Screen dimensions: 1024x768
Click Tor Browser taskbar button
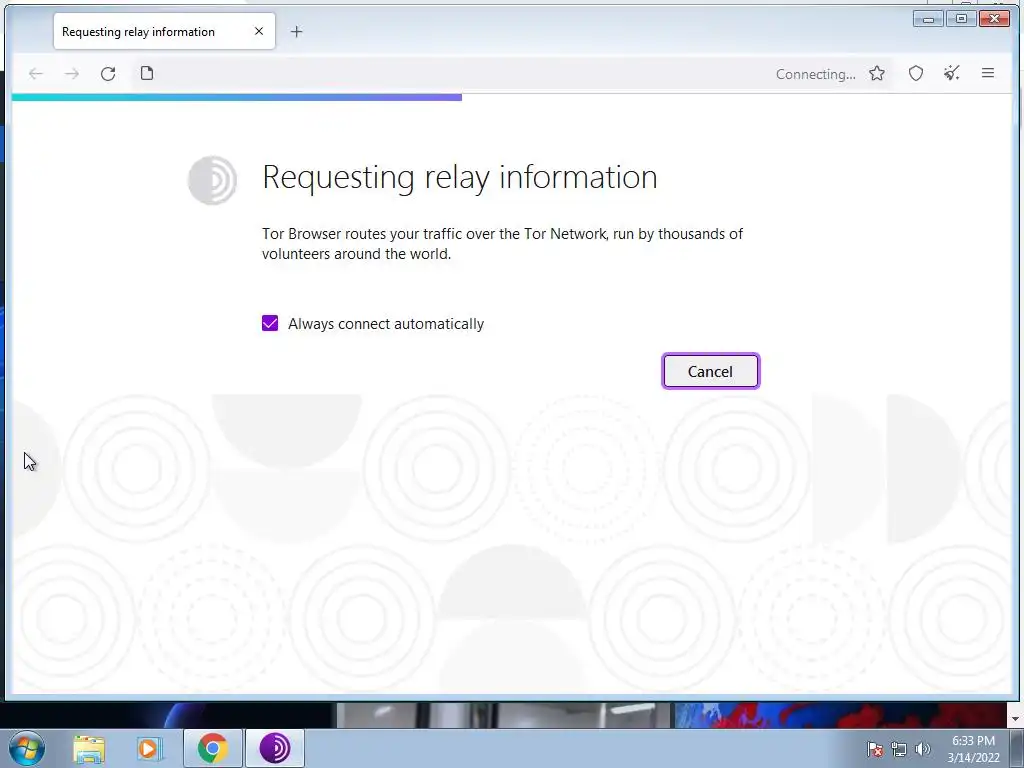tap(275, 748)
